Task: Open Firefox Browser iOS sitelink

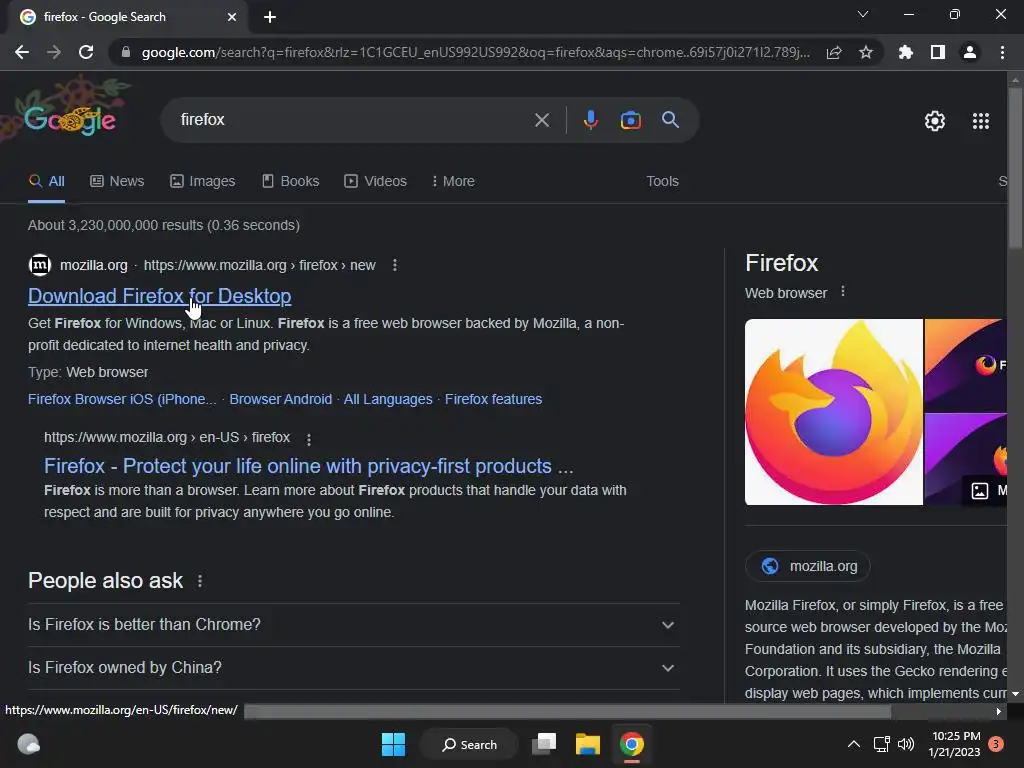Action: tap(122, 399)
